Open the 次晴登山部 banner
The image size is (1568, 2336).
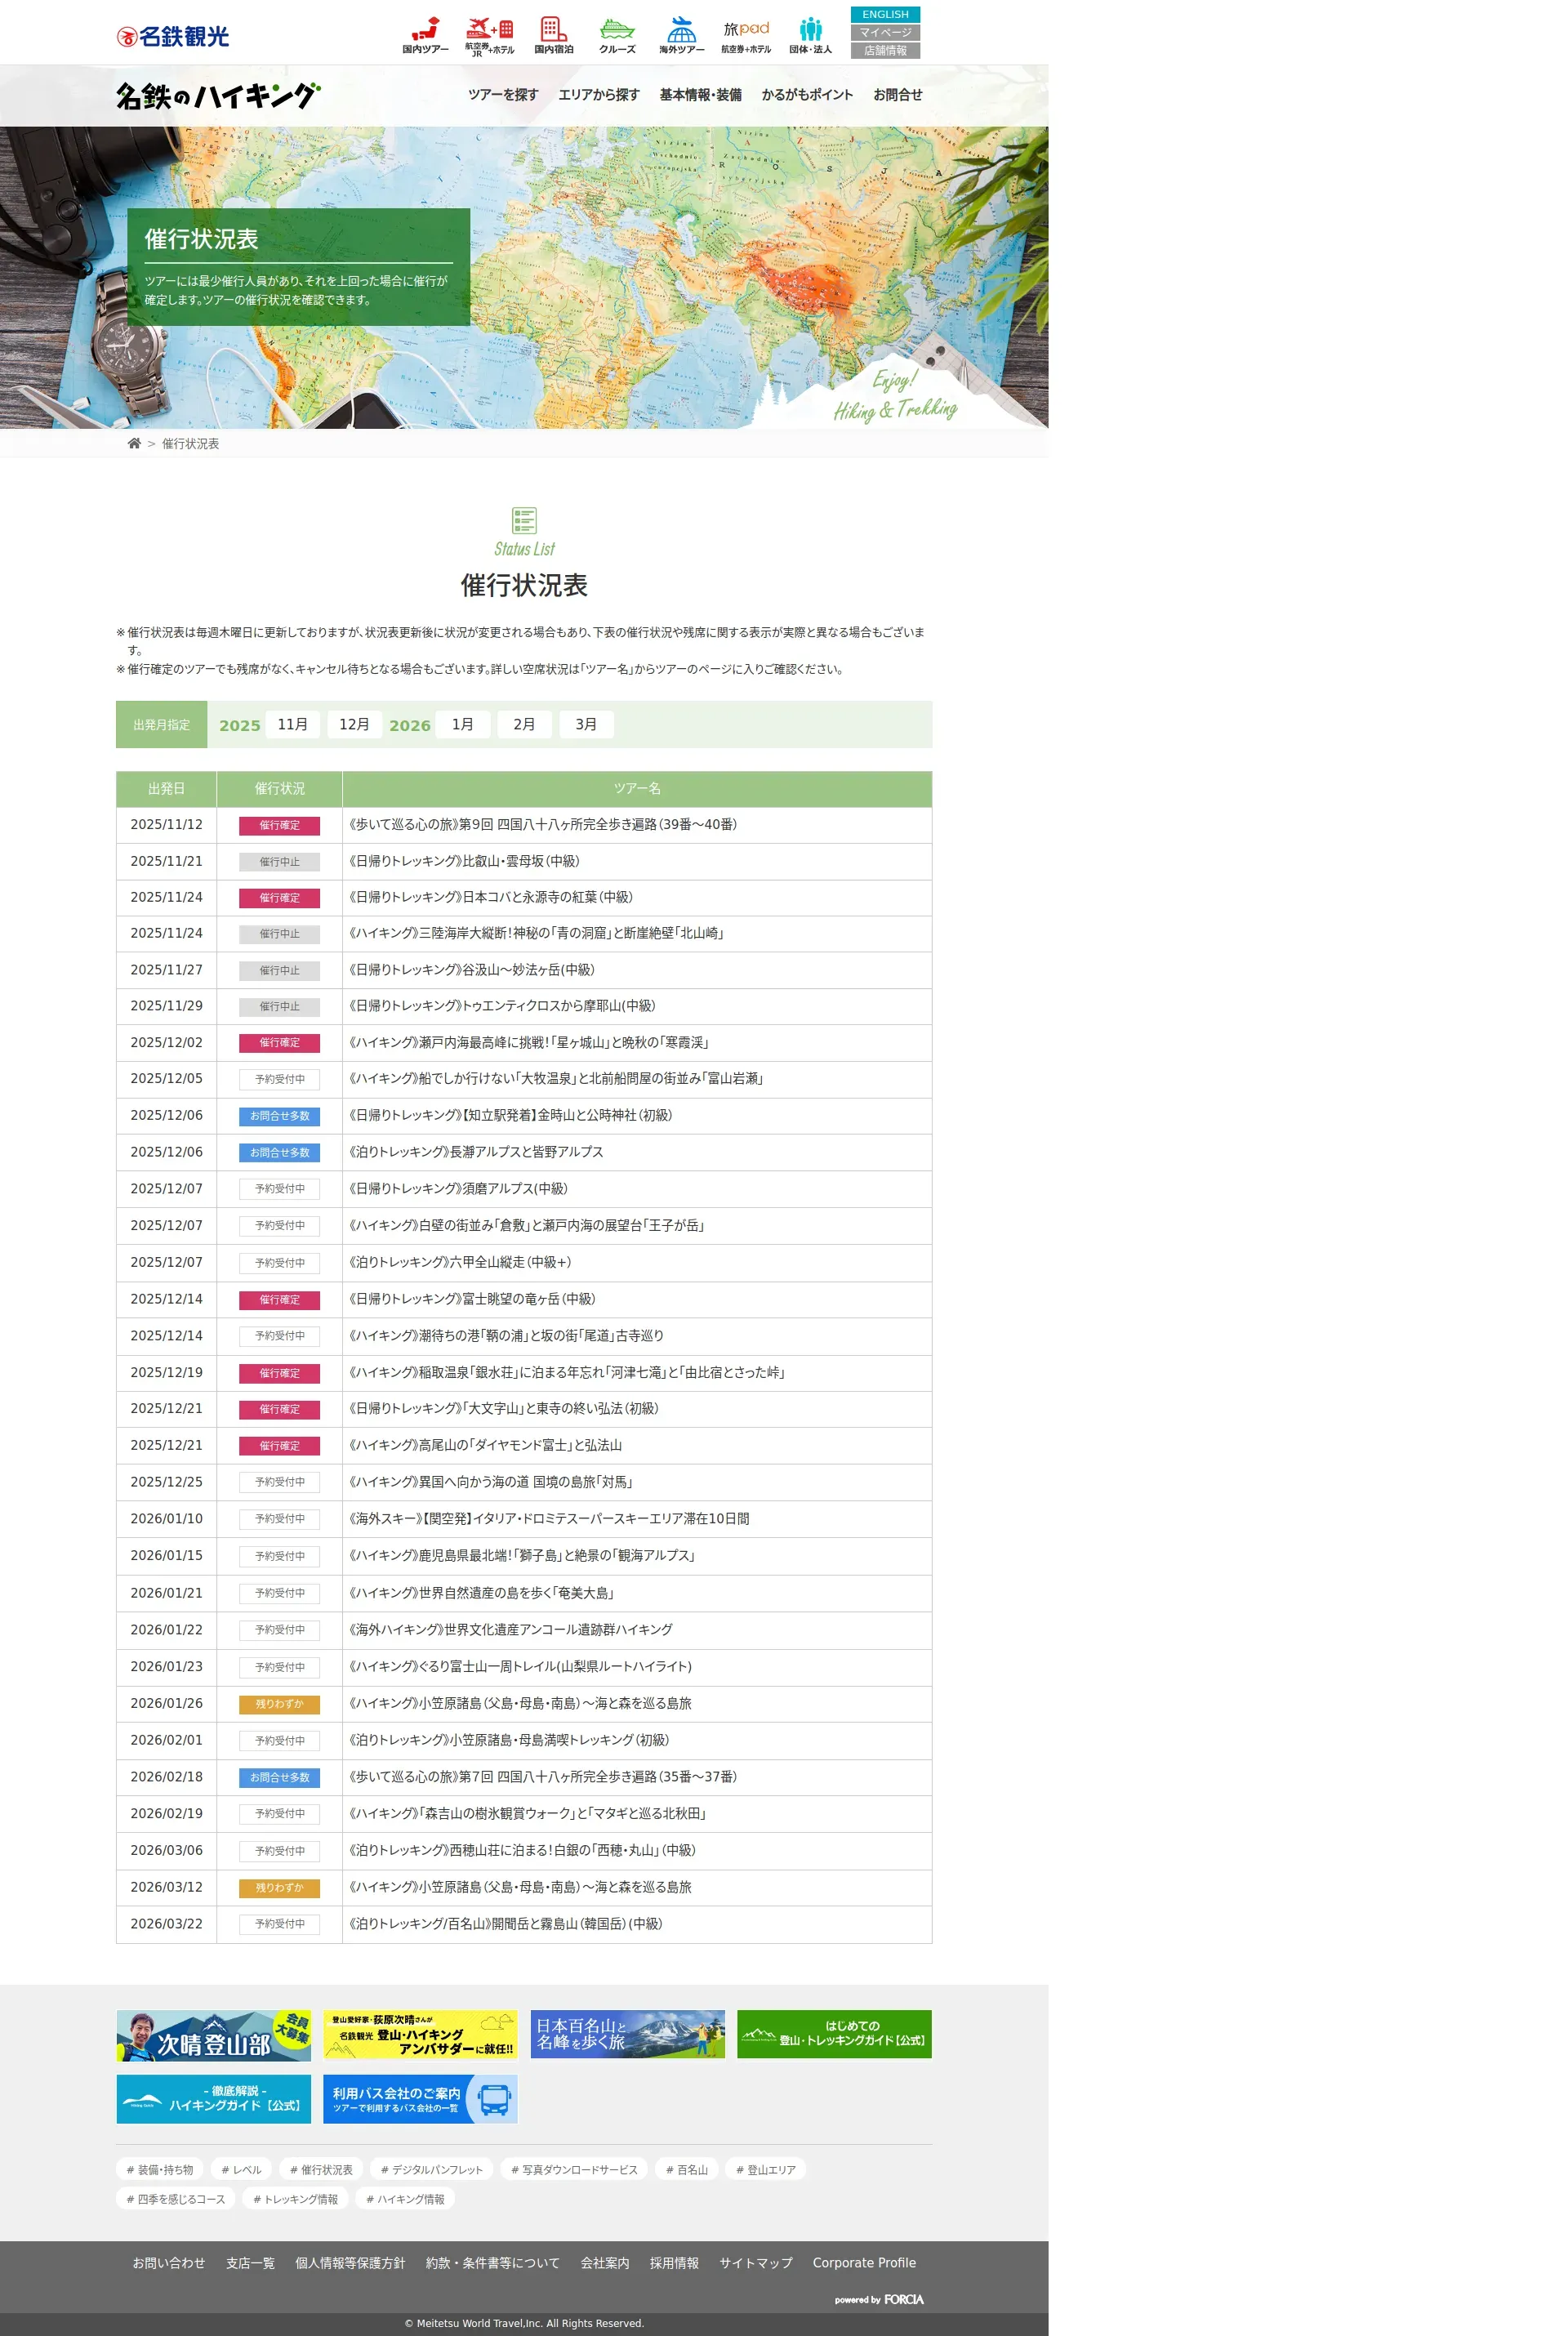[213, 2035]
